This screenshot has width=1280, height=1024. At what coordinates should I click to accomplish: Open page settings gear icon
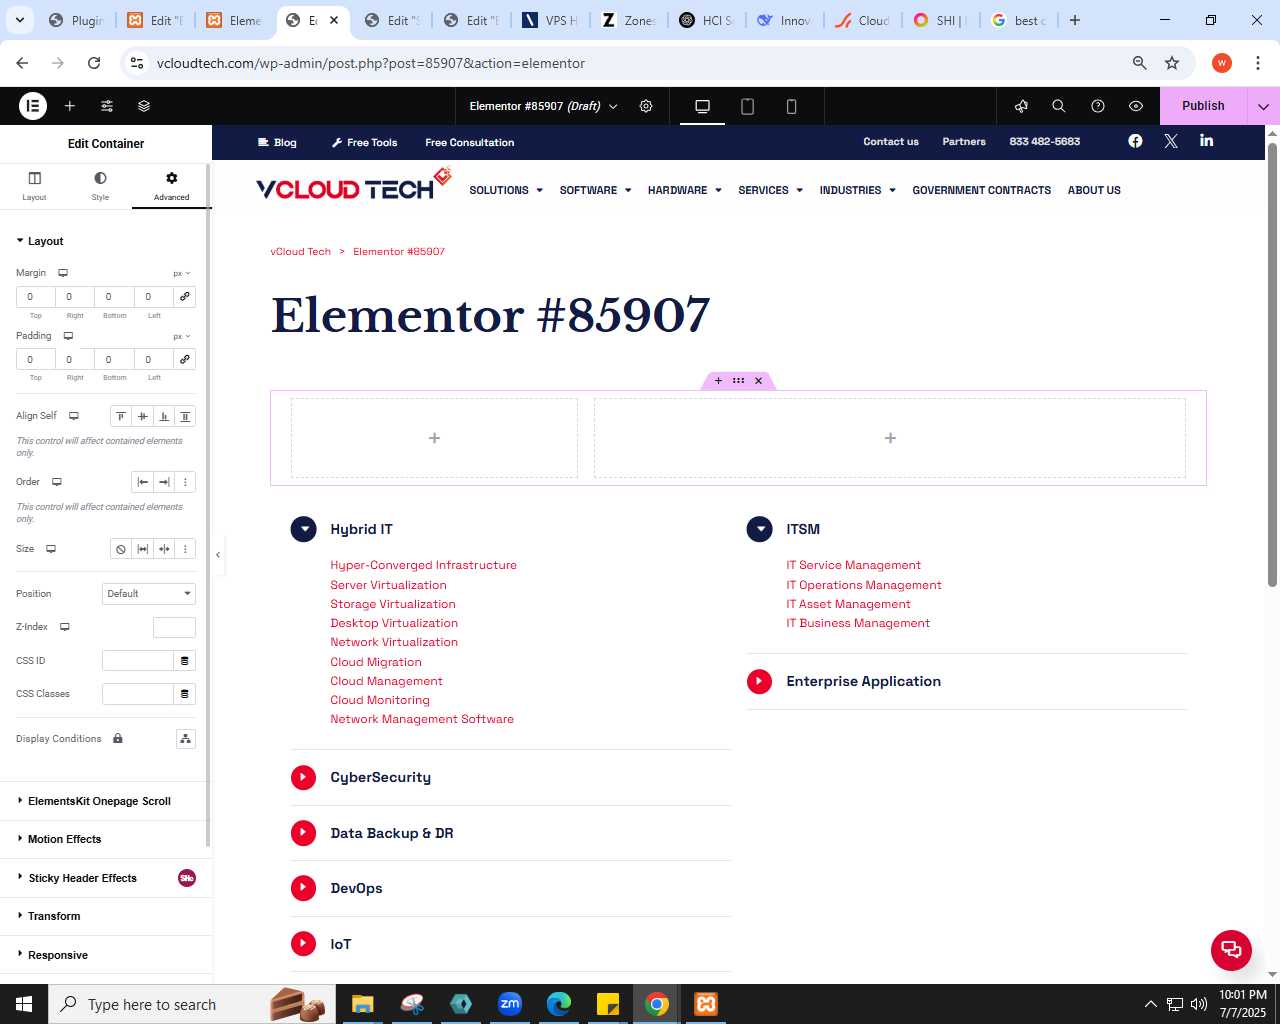(x=646, y=106)
